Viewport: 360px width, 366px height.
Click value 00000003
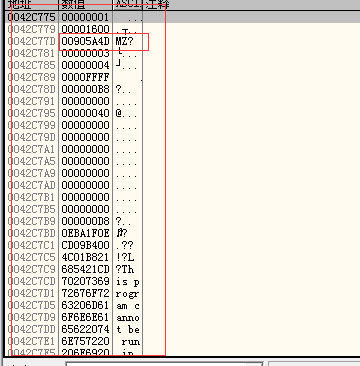[85, 53]
